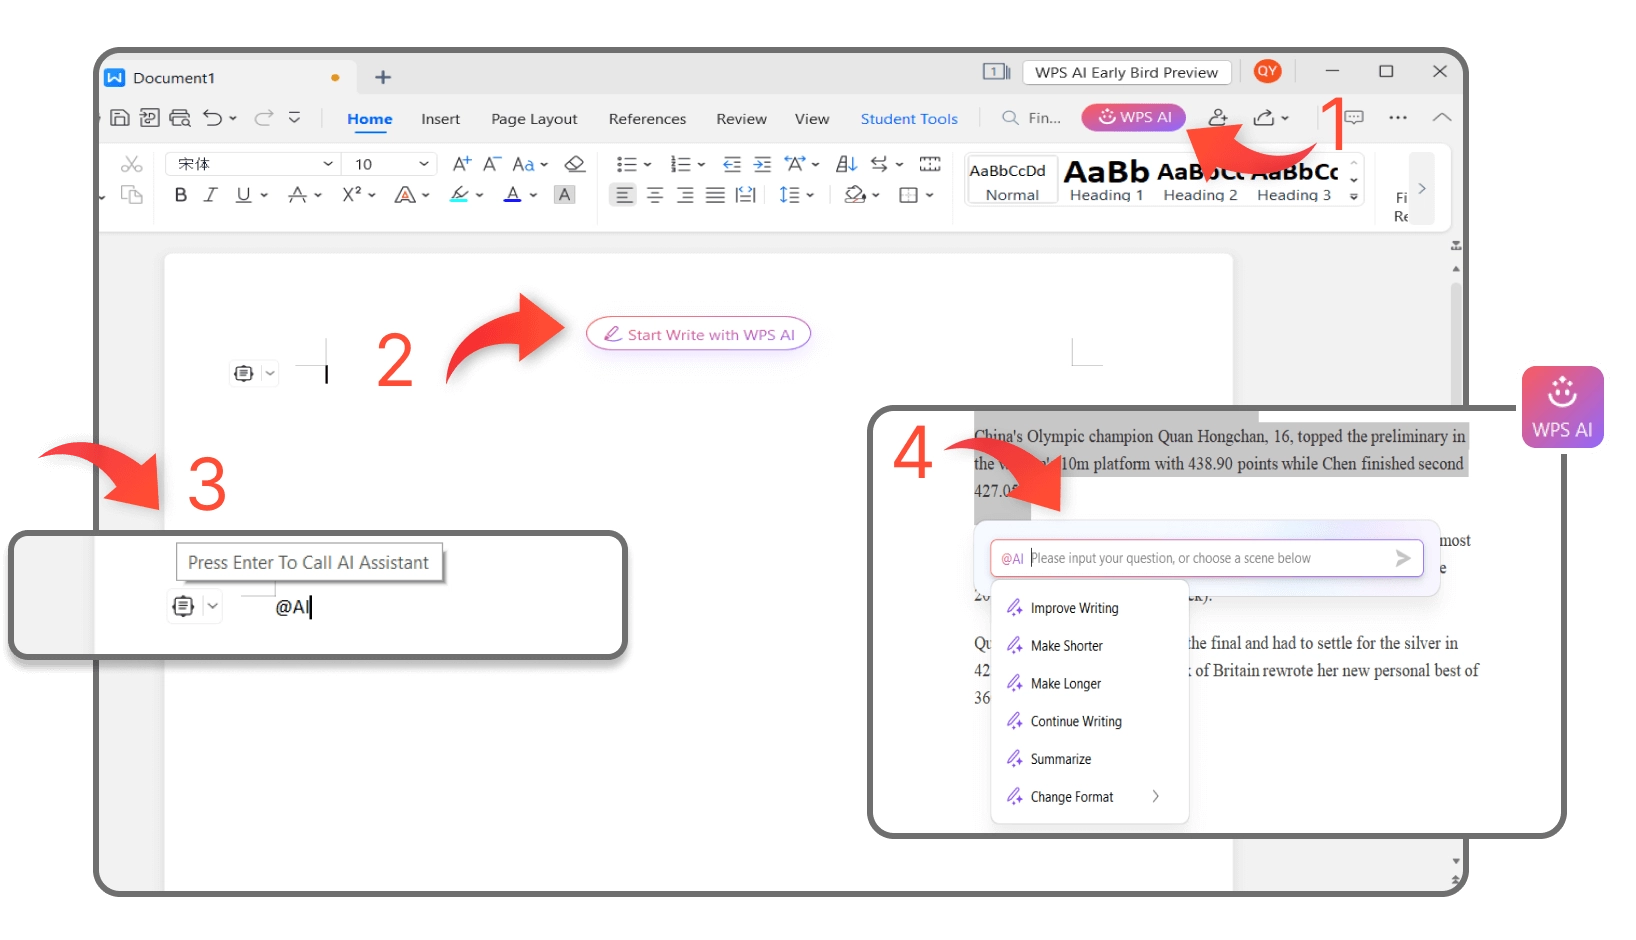Open the Student Tools tab
This screenshot has width=1636, height=940.
coord(909,119)
